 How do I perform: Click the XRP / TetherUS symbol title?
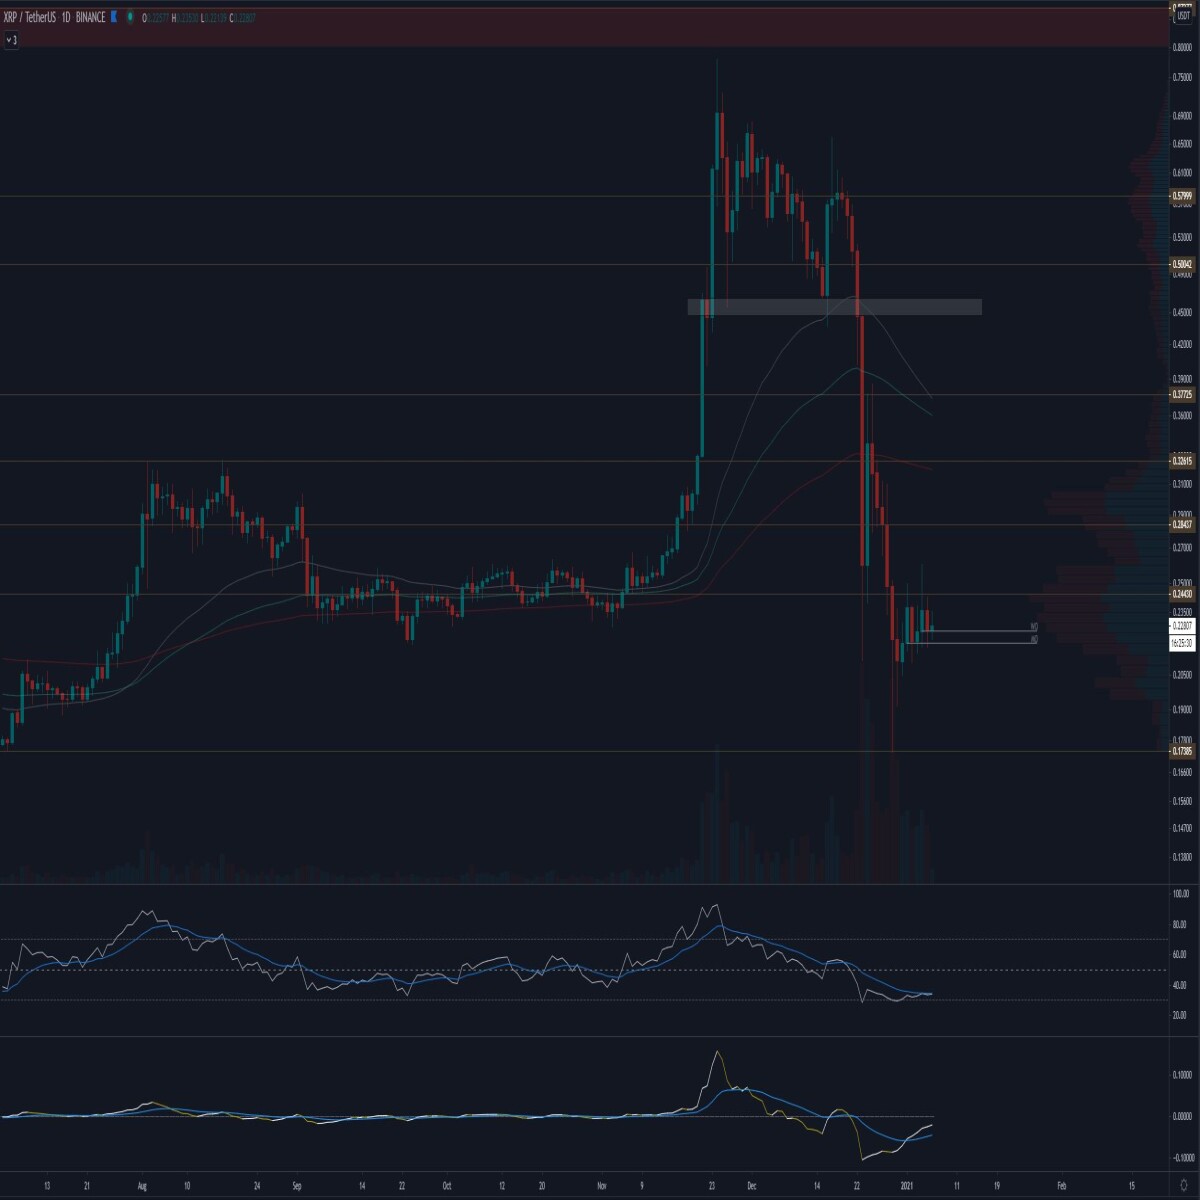pyautogui.click(x=30, y=18)
